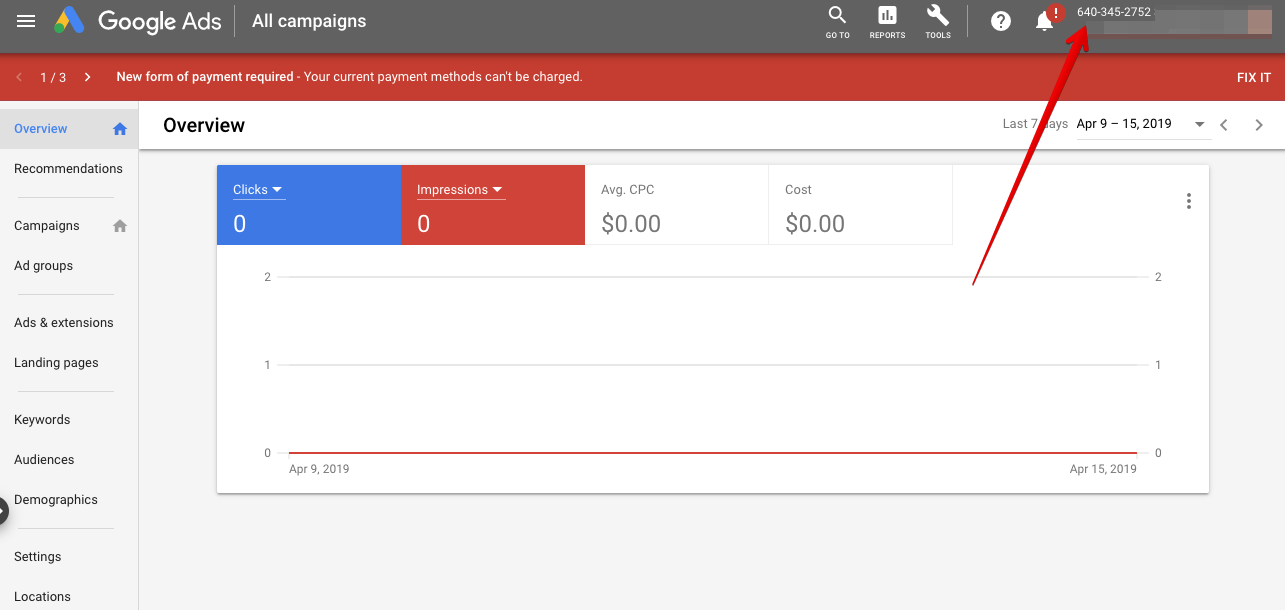The height and width of the screenshot is (610, 1285).
Task: Expand the collapsed side panel arrow
Action: (x=3, y=511)
